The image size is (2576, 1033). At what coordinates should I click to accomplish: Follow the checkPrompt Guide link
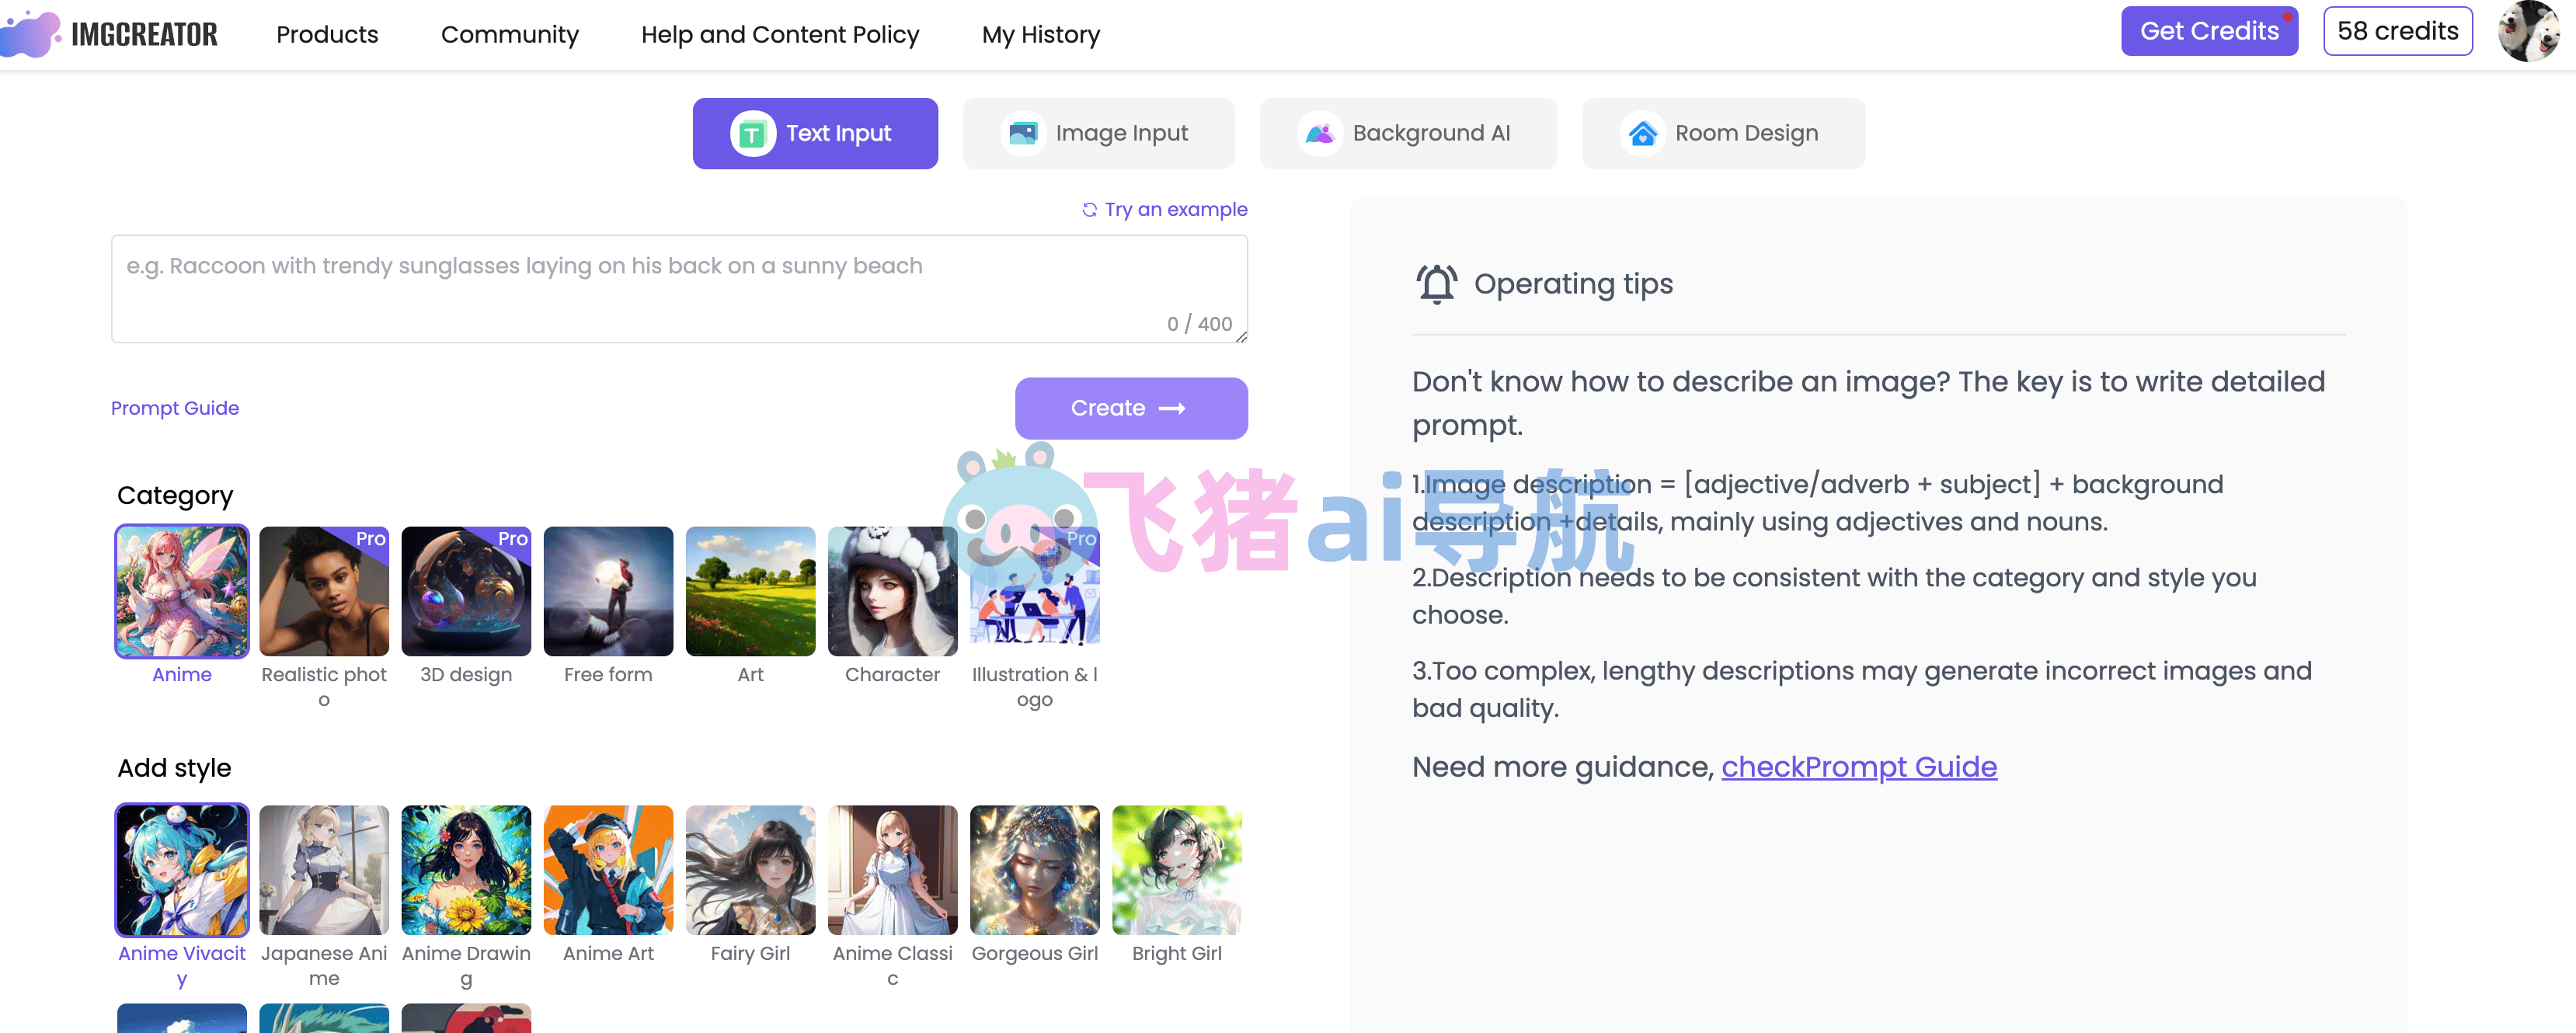[1858, 767]
